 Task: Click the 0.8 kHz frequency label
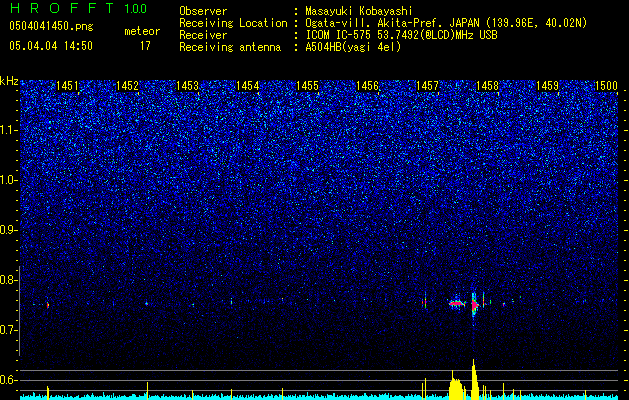(x=8, y=280)
